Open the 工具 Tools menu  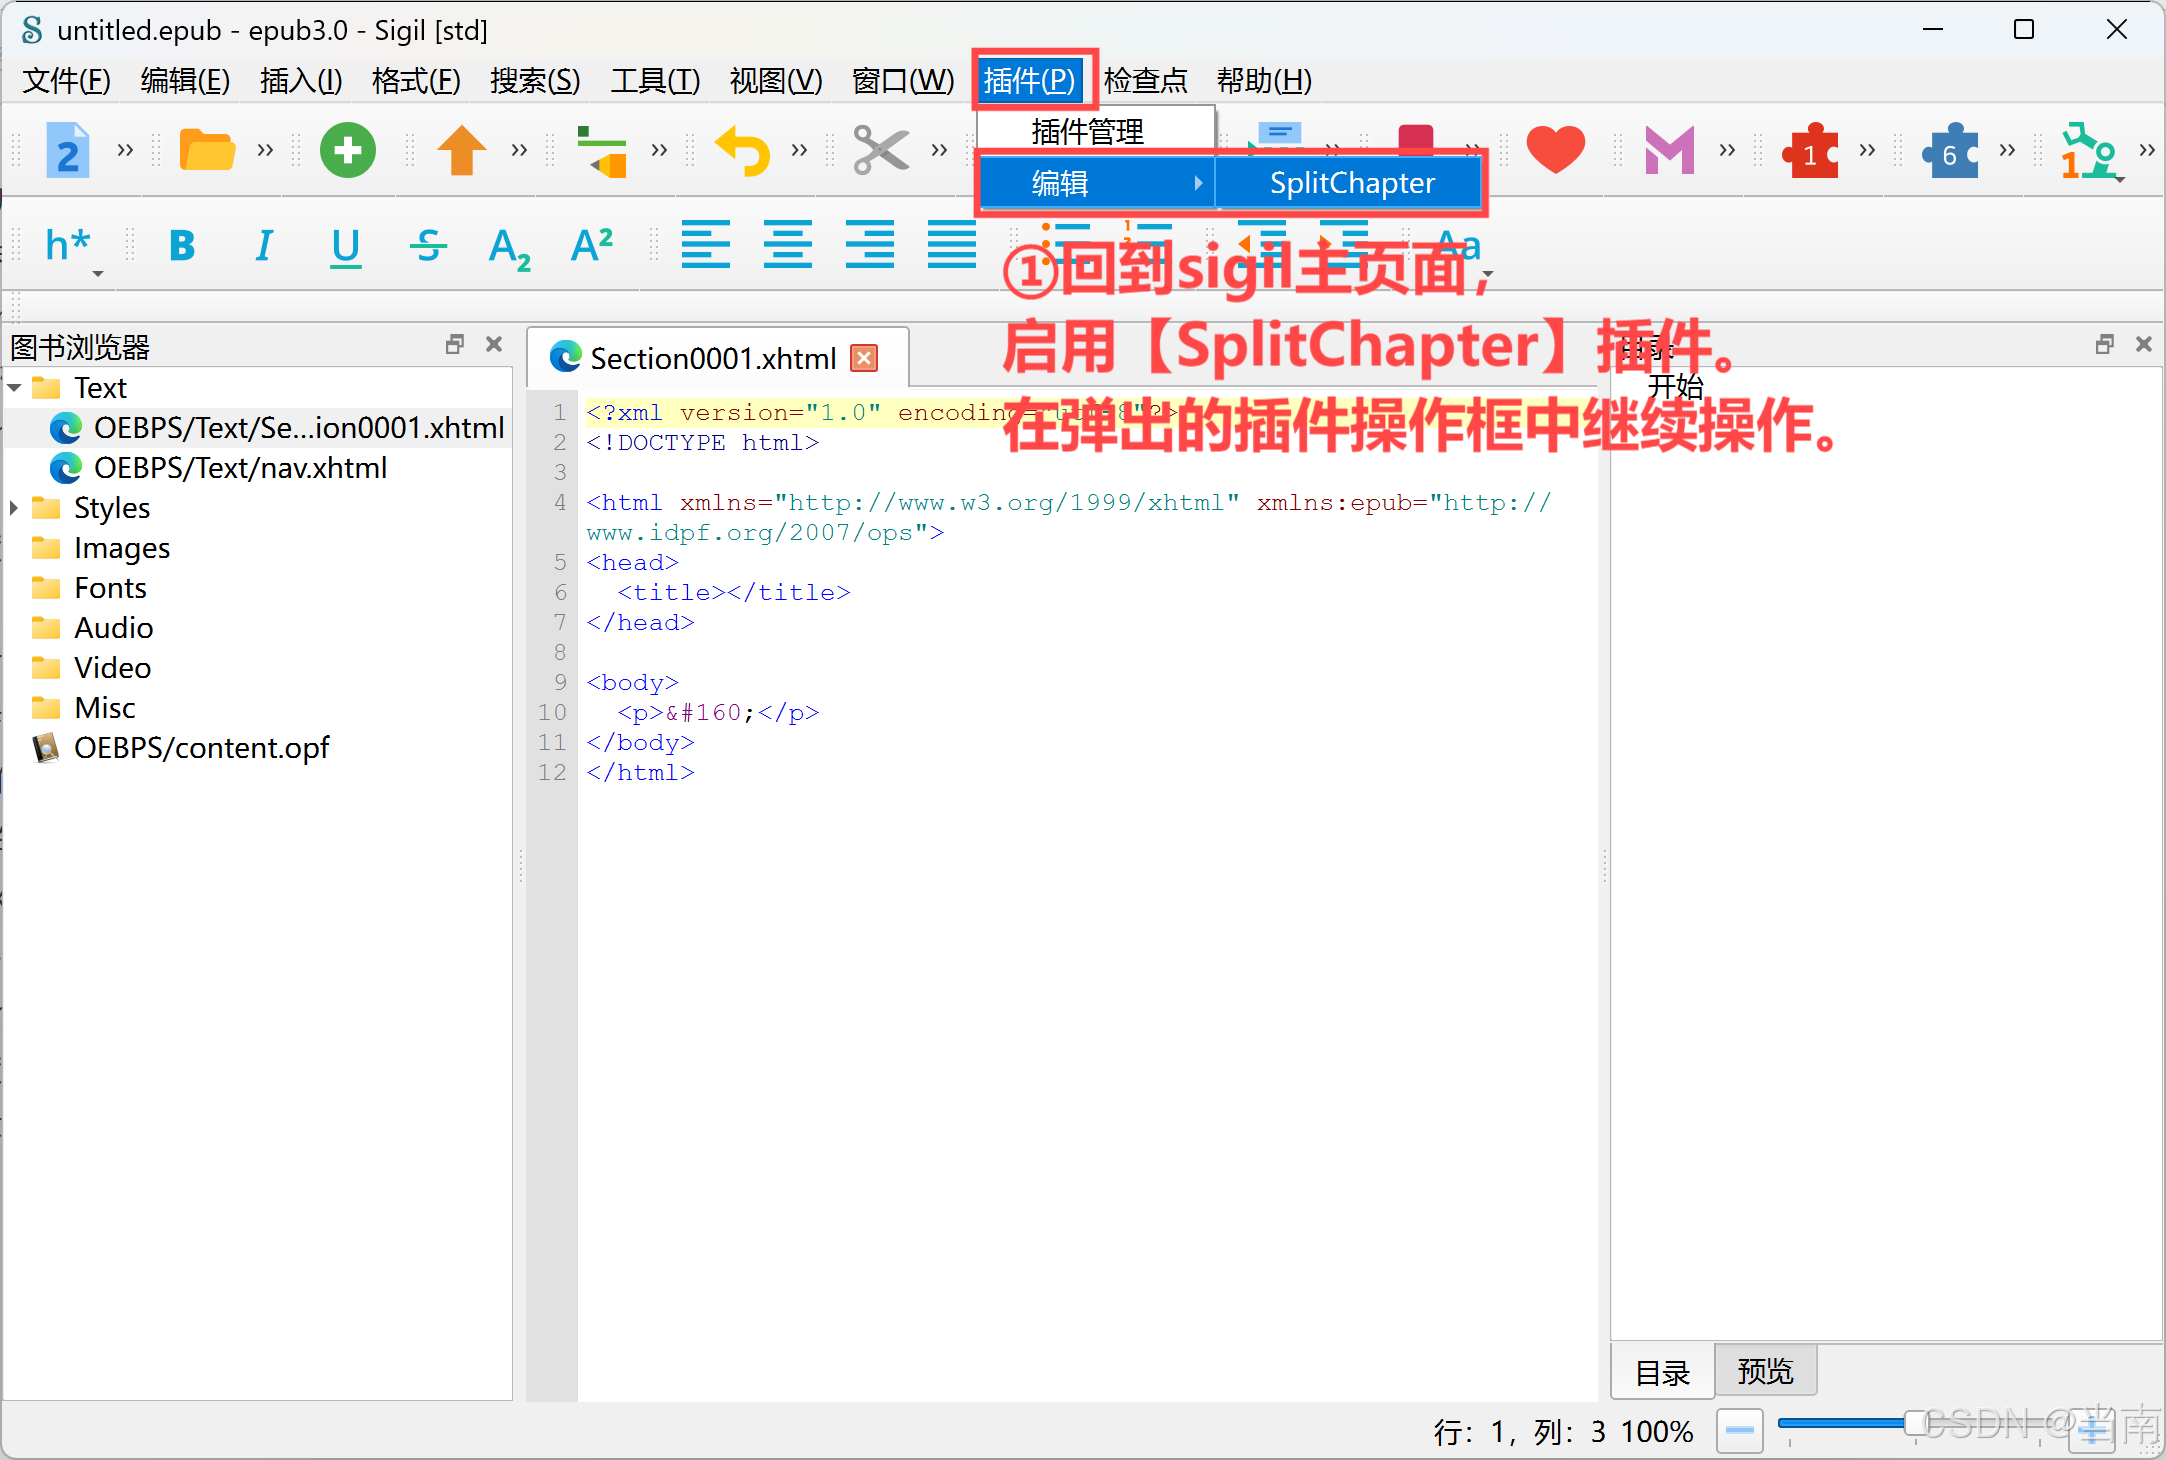tap(655, 81)
